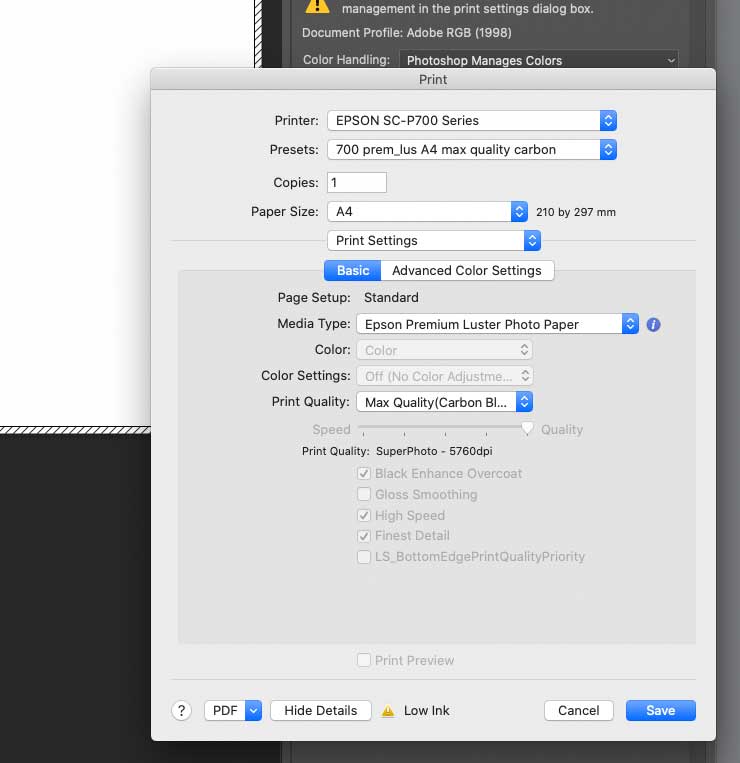Open the Color mode dropdown
740x763 pixels.
click(x=445, y=350)
